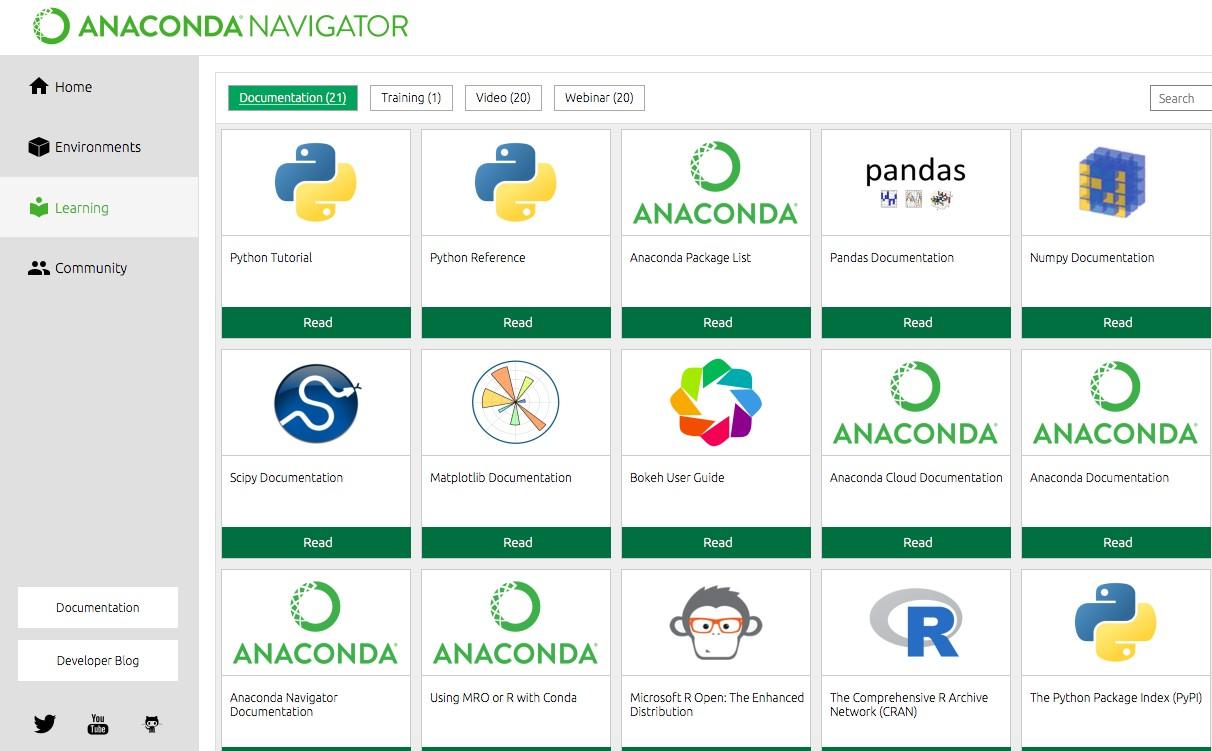Enable the Video (20) filter
The image size is (1212, 751).
pyautogui.click(x=503, y=98)
